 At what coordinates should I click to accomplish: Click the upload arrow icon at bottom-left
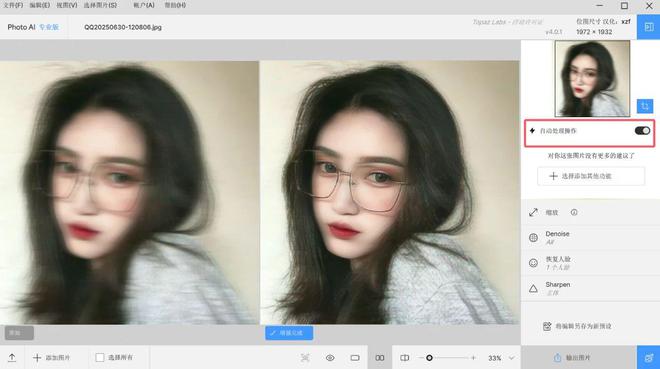(12, 358)
